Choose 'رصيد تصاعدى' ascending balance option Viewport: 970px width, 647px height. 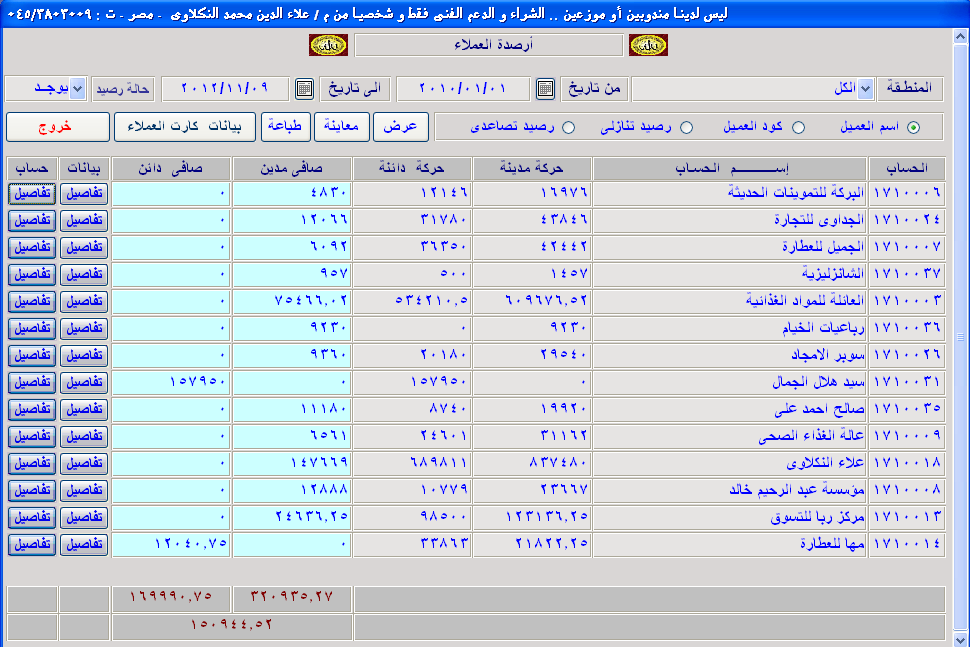tap(568, 127)
